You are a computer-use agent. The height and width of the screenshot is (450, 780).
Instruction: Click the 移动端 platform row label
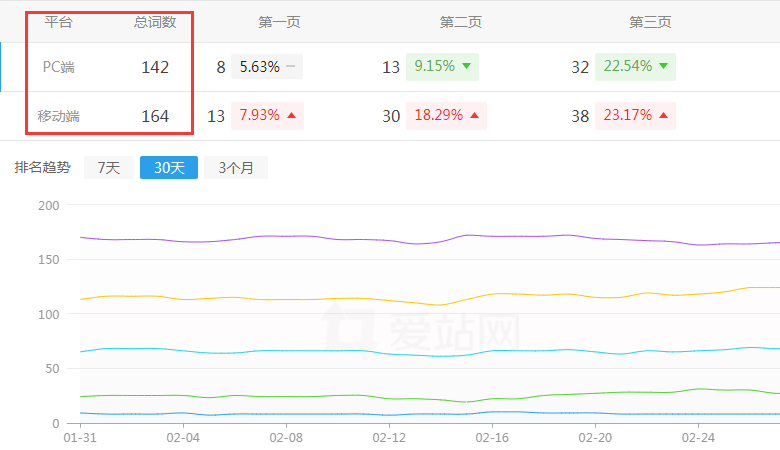[x=58, y=116]
